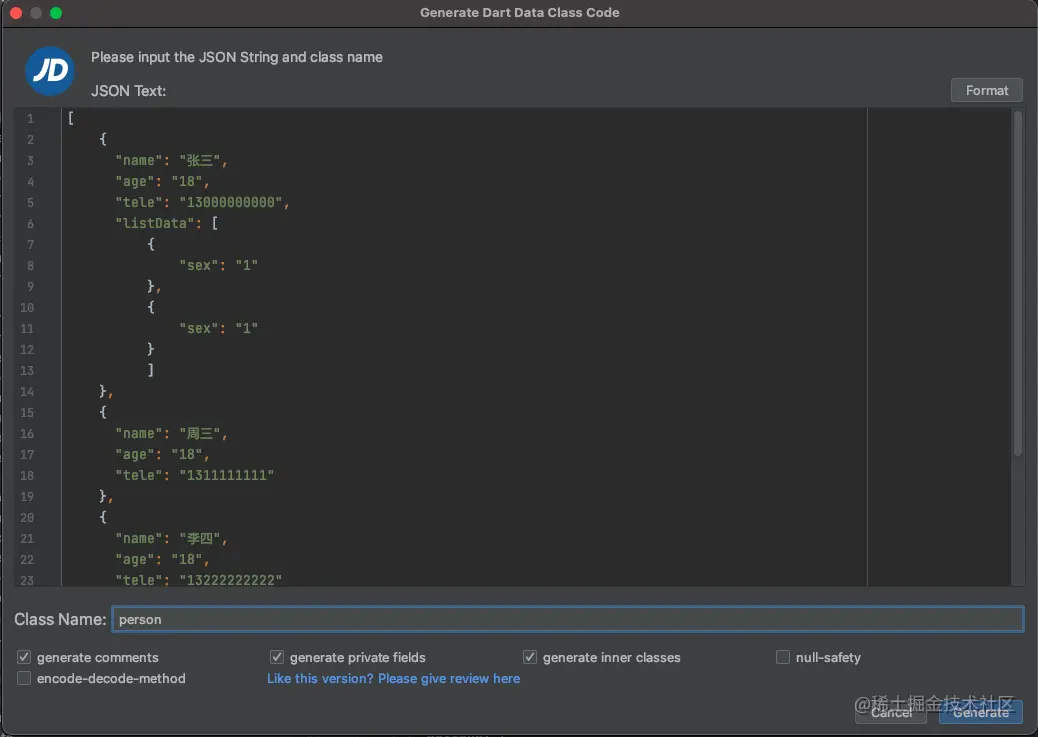Screen dimensions: 1038x737
Task: Focus the Class Name input field
Action: tap(567, 619)
